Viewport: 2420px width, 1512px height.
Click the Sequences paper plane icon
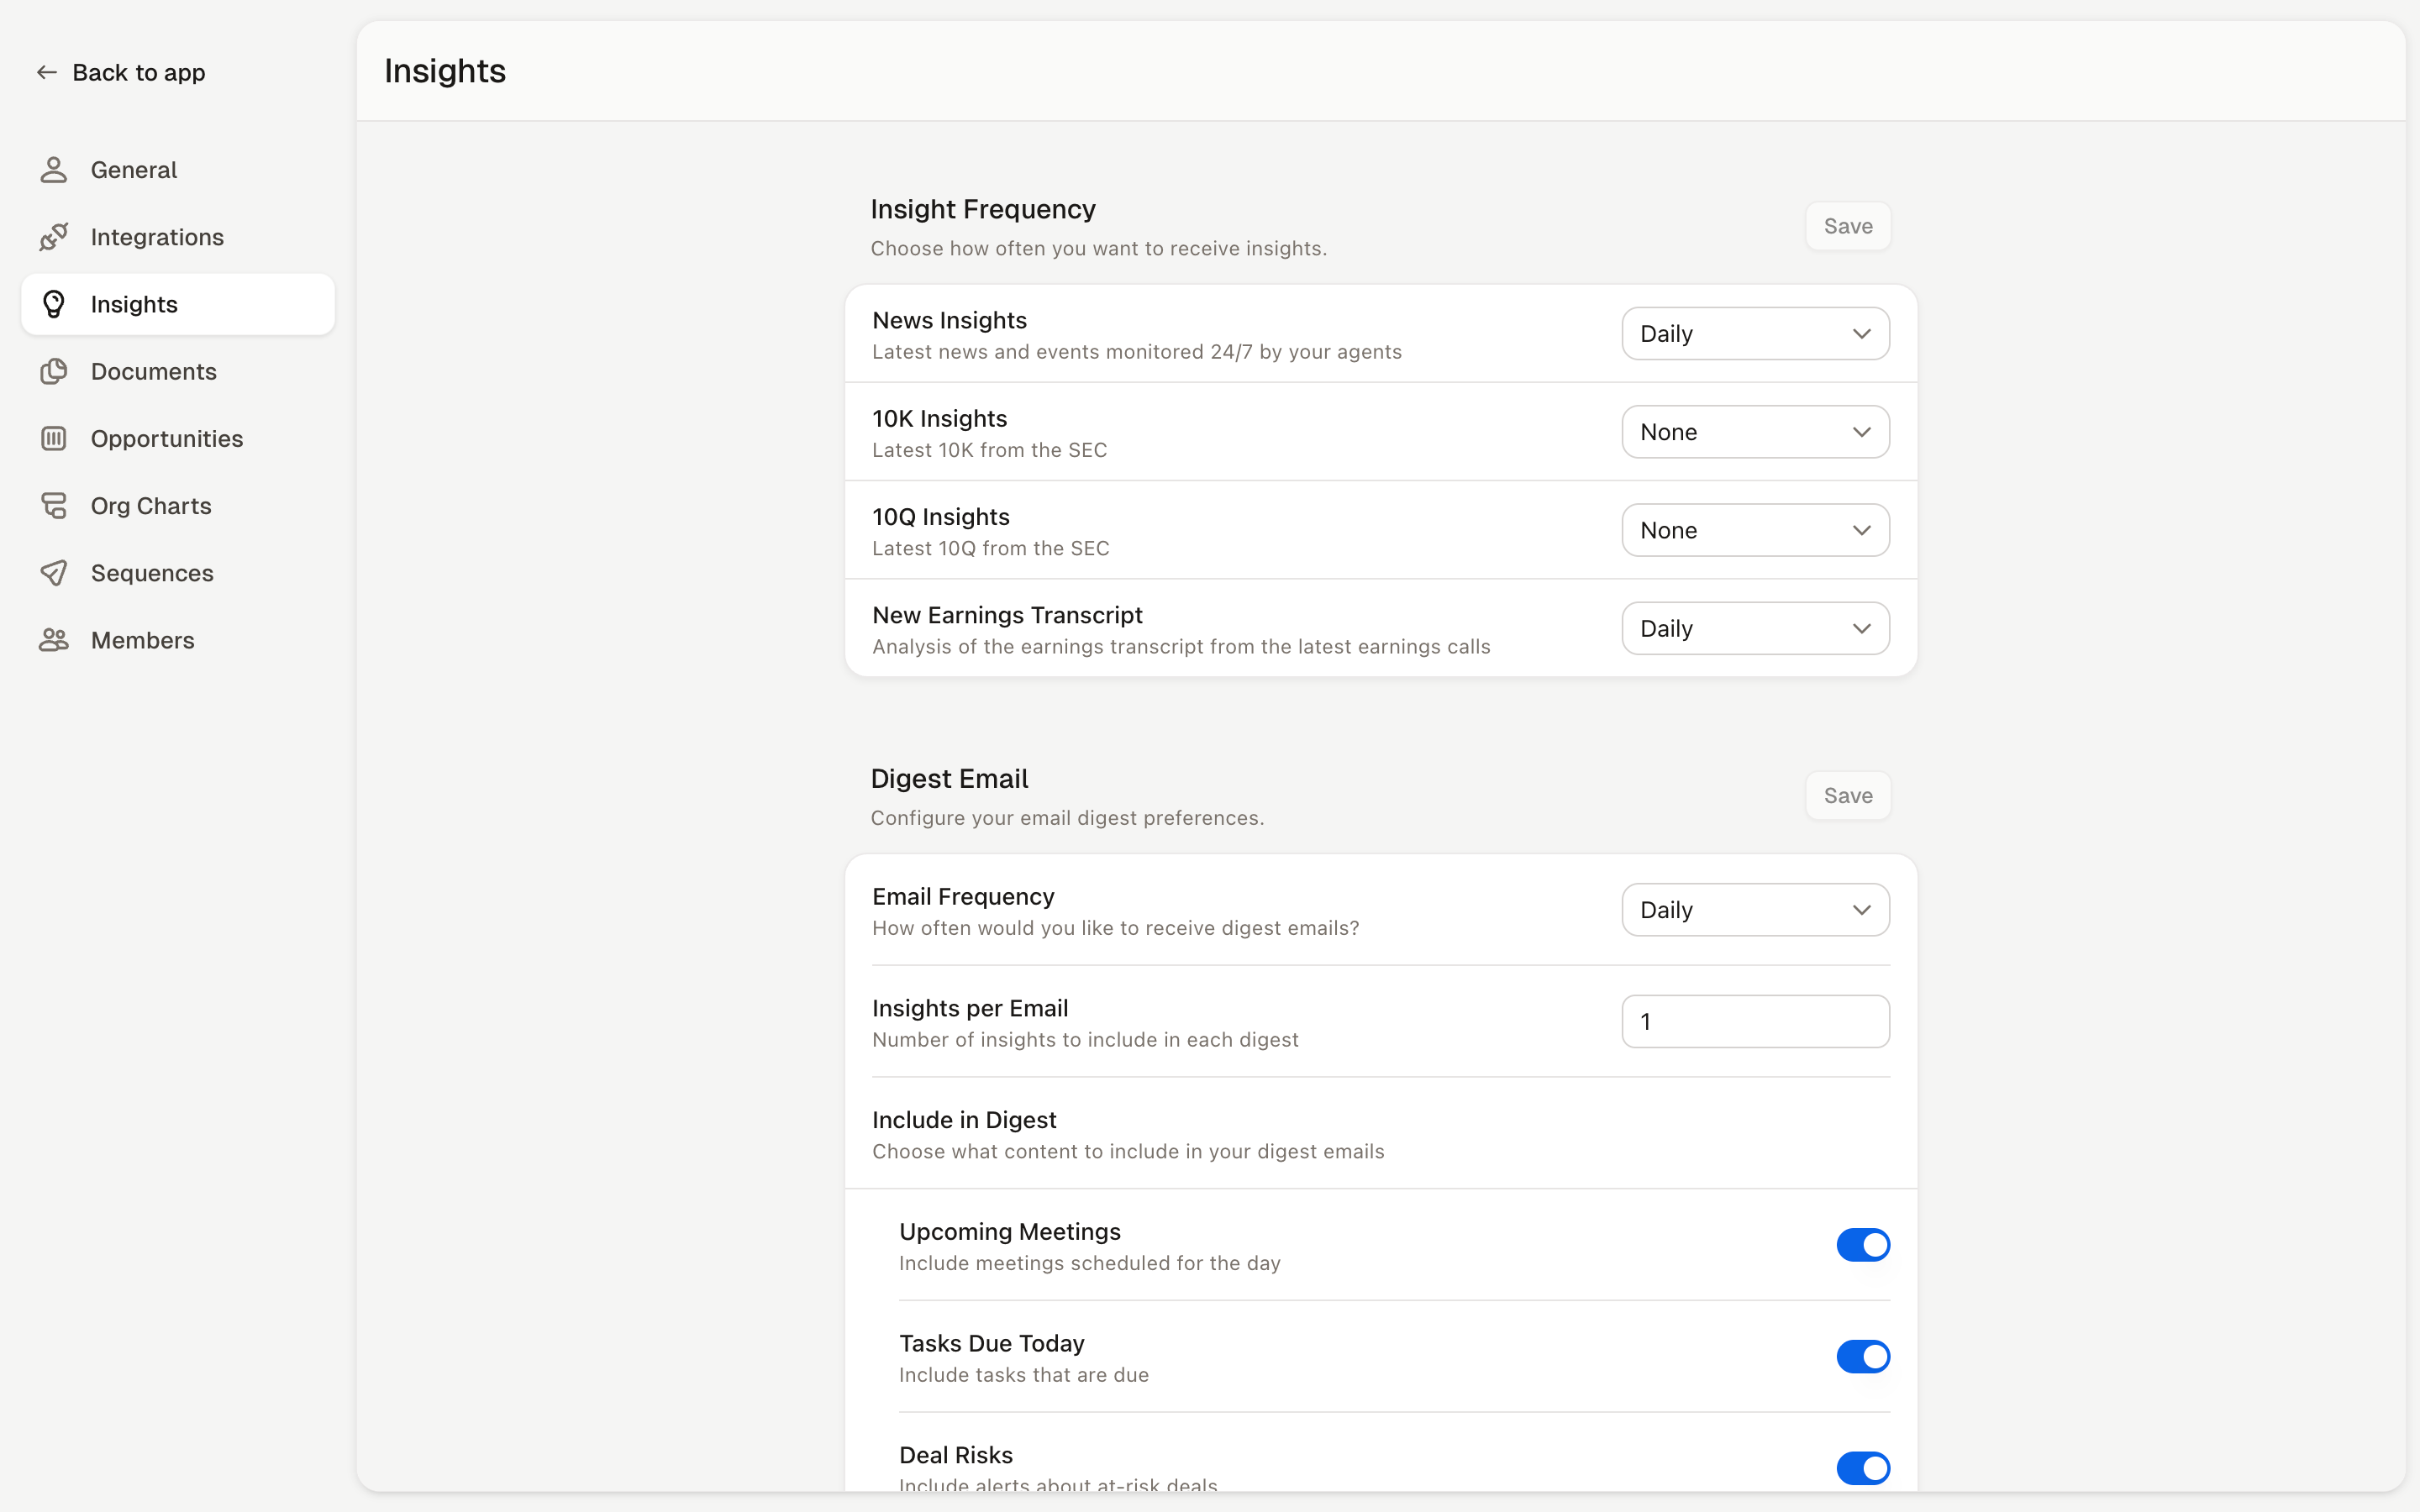pyautogui.click(x=54, y=573)
